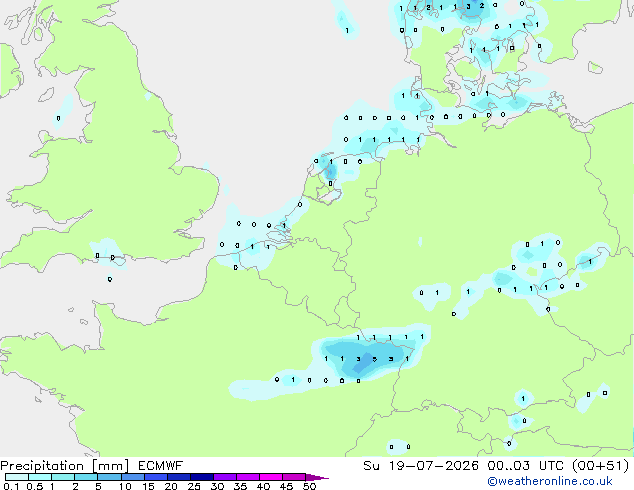Click the '[mm]' unit label
The image size is (634, 490).
pyautogui.click(x=110, y=466)
